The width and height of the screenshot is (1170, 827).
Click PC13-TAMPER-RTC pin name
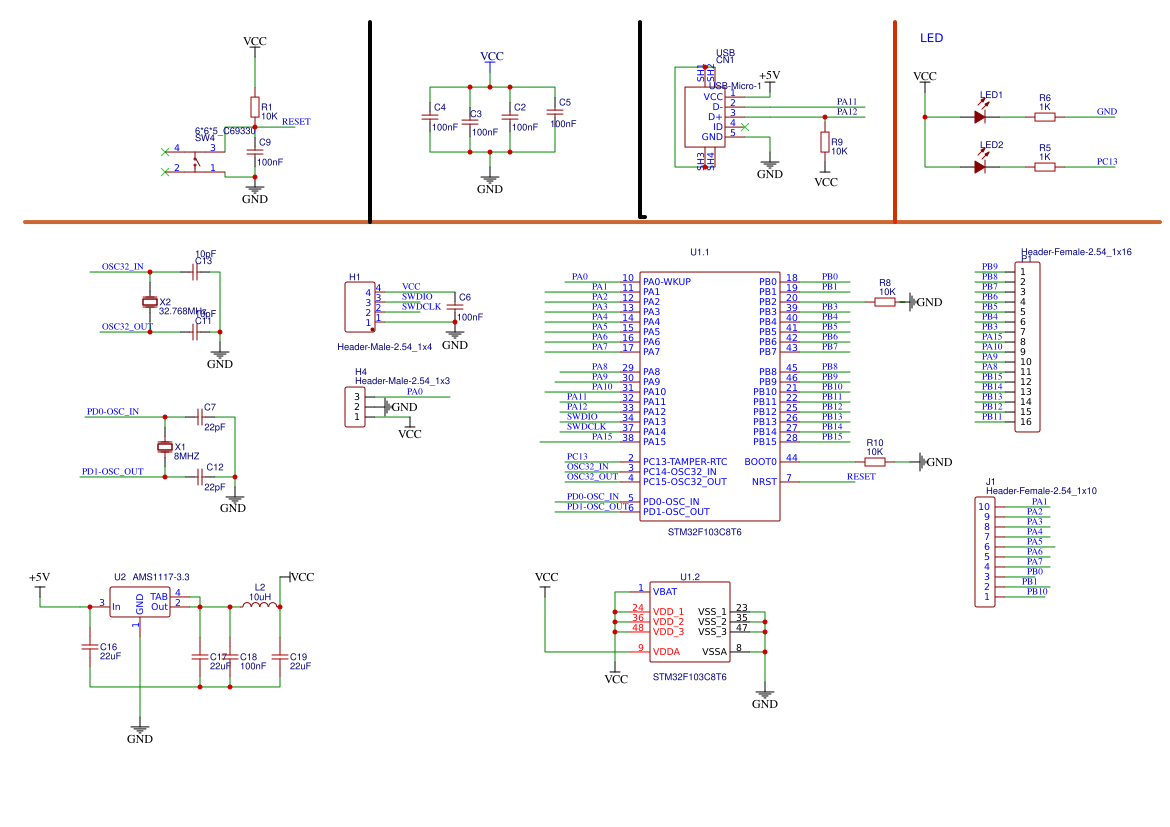[685, 461]
